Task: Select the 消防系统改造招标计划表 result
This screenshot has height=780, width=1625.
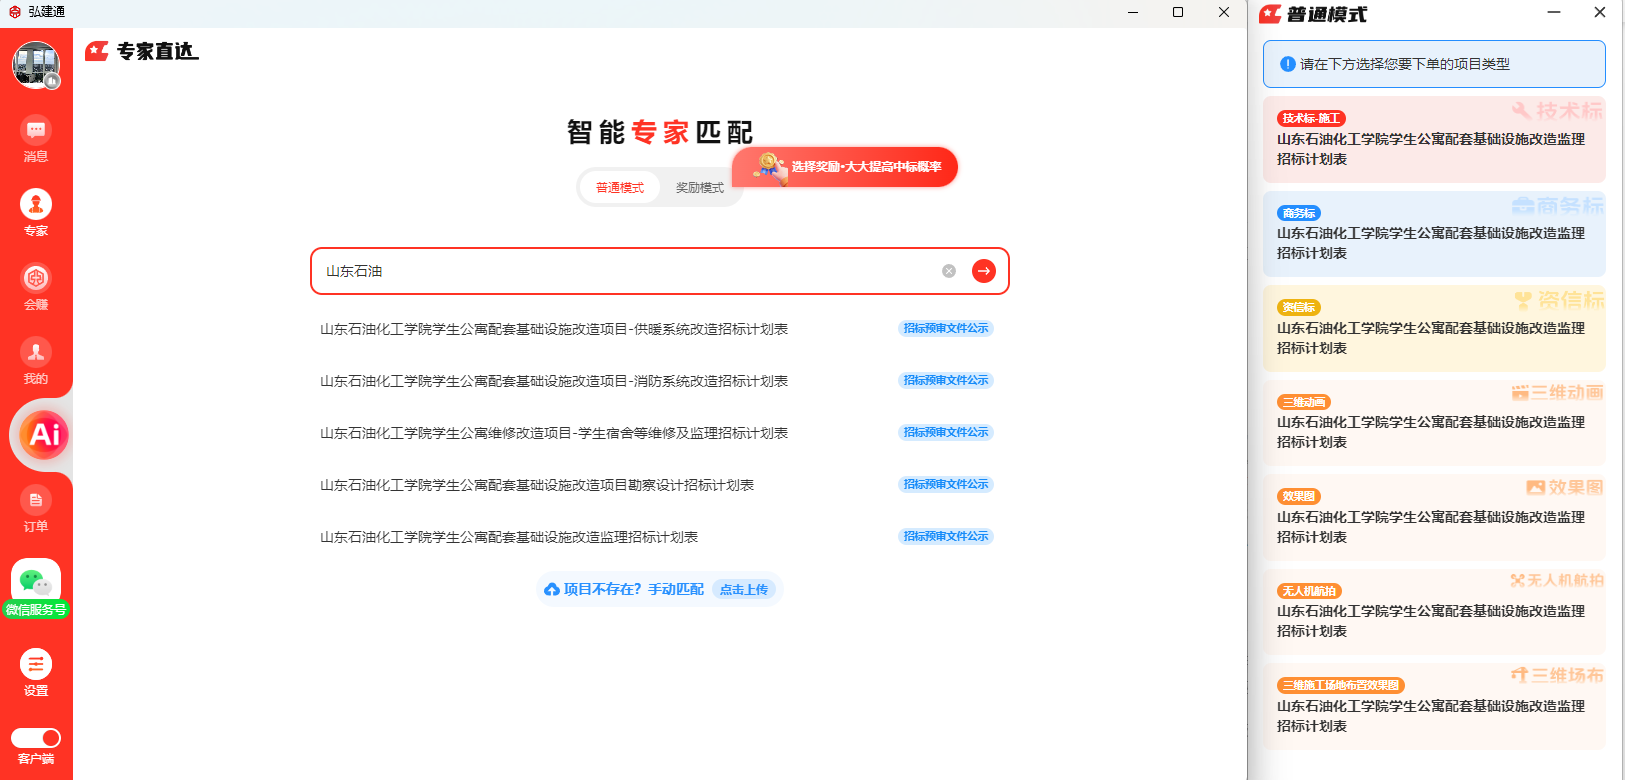Action: tap(554, 381)
